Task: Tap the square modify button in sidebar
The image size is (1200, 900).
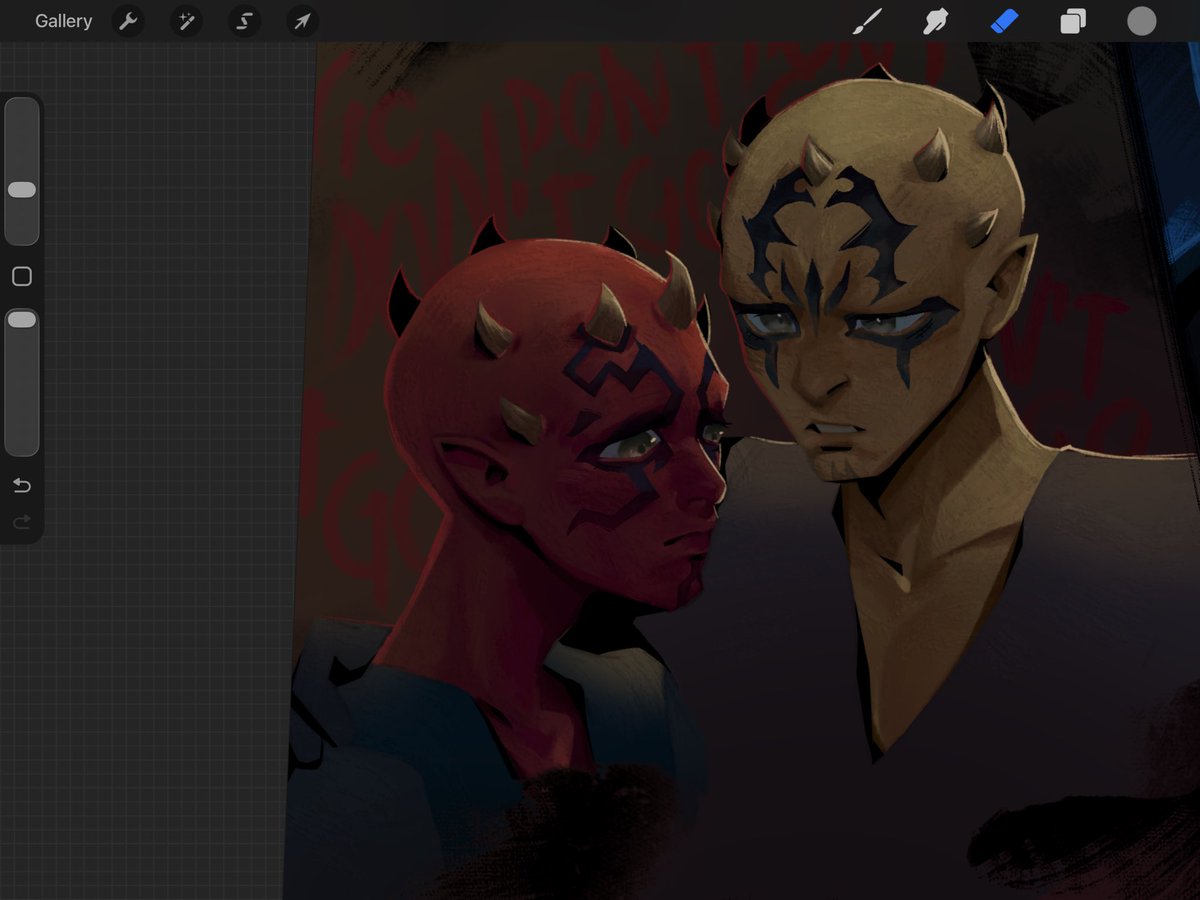Action: point(22,277)
